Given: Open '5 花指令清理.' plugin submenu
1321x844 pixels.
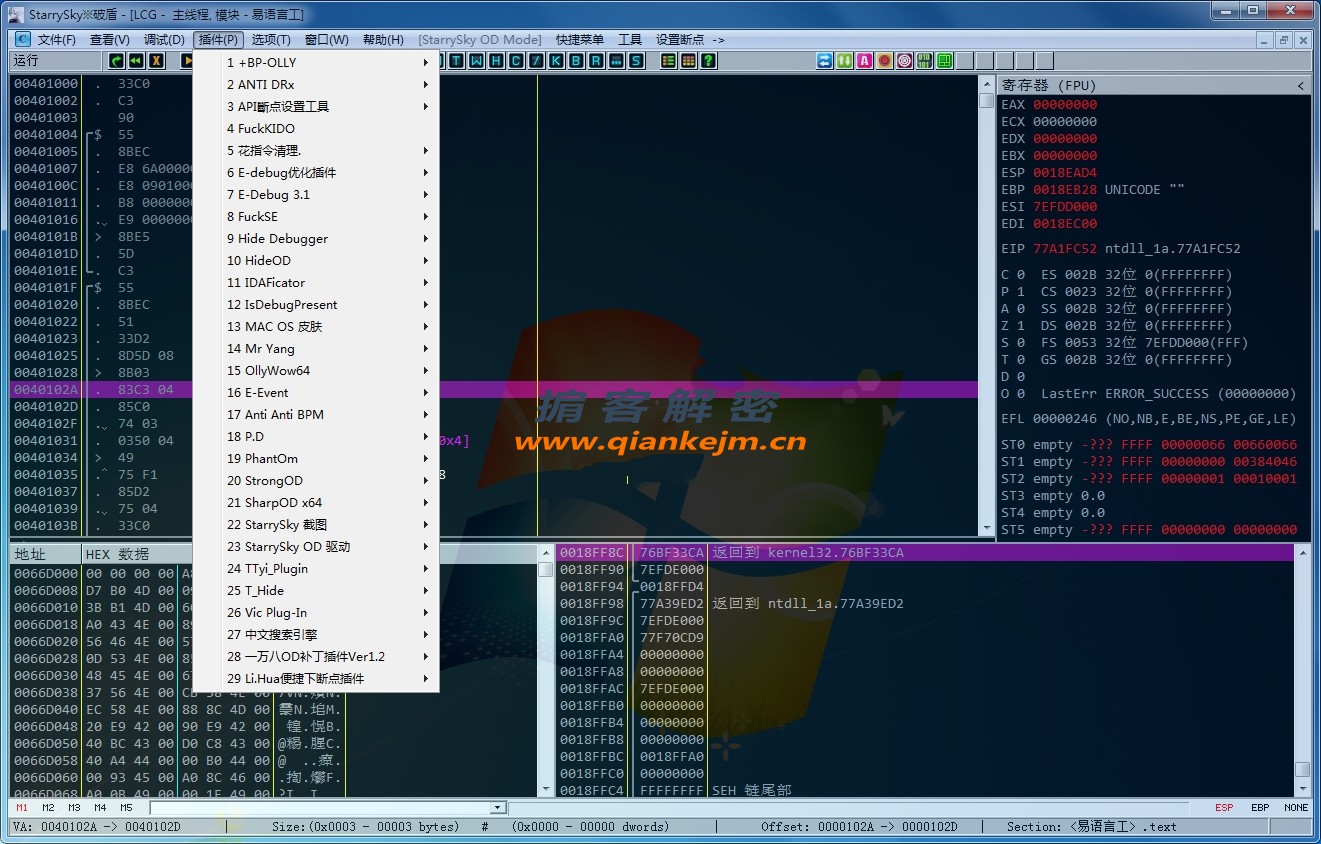Looking at the screenshot, I should (x=316, y=150).
